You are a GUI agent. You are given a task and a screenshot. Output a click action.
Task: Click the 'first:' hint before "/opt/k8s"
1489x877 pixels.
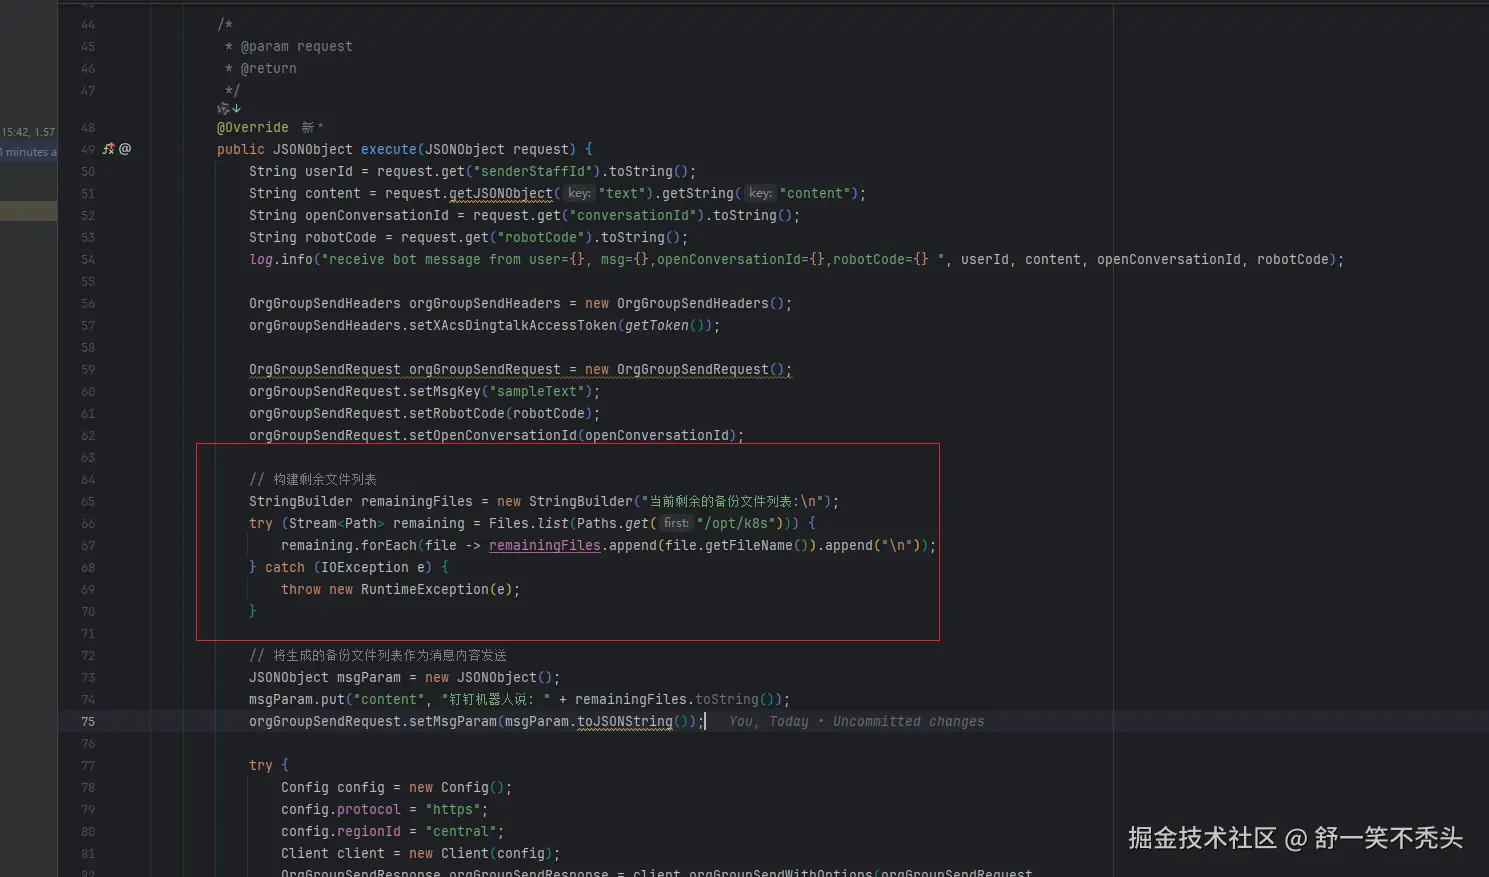click(x=677, y=524)
